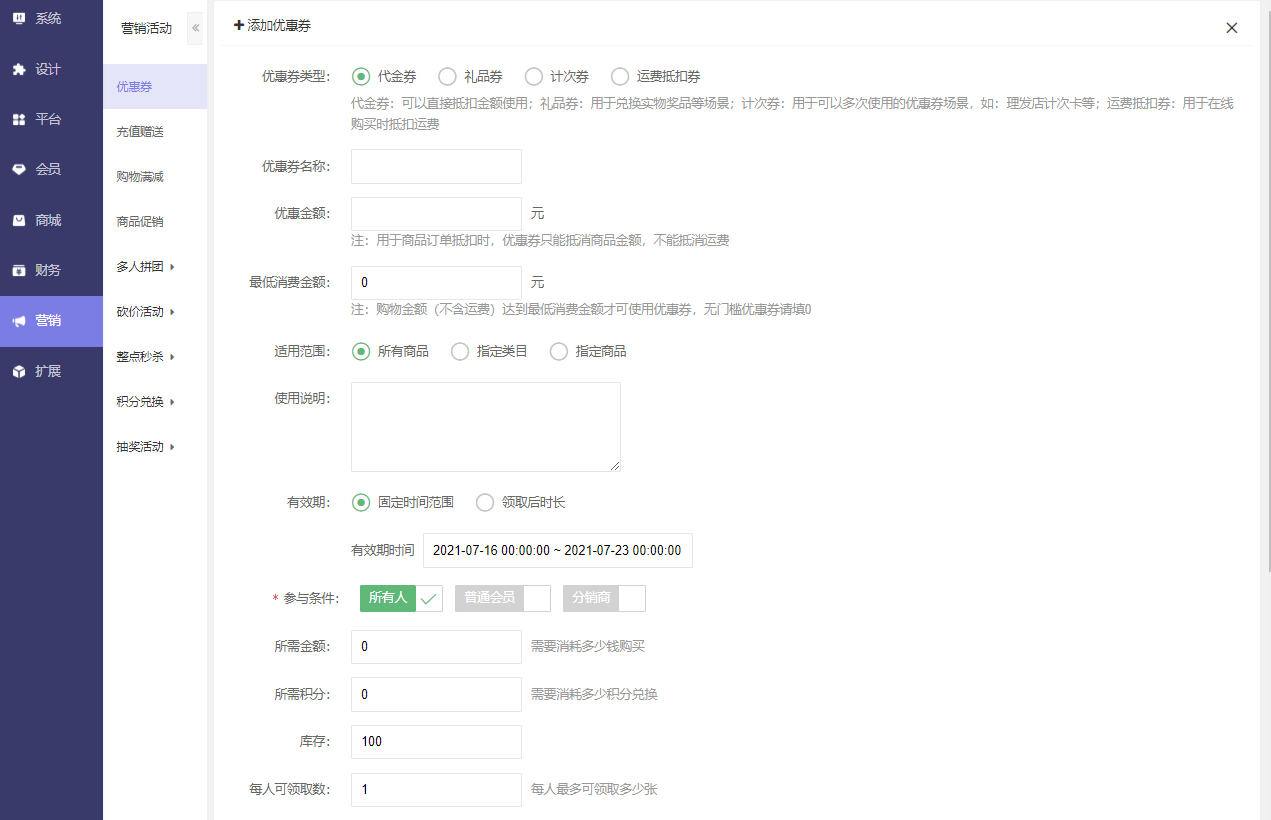Viewport: 1271px width, 820px height.
Task: Select 礼品券 coupon type
Action: (x=471, y=76)
